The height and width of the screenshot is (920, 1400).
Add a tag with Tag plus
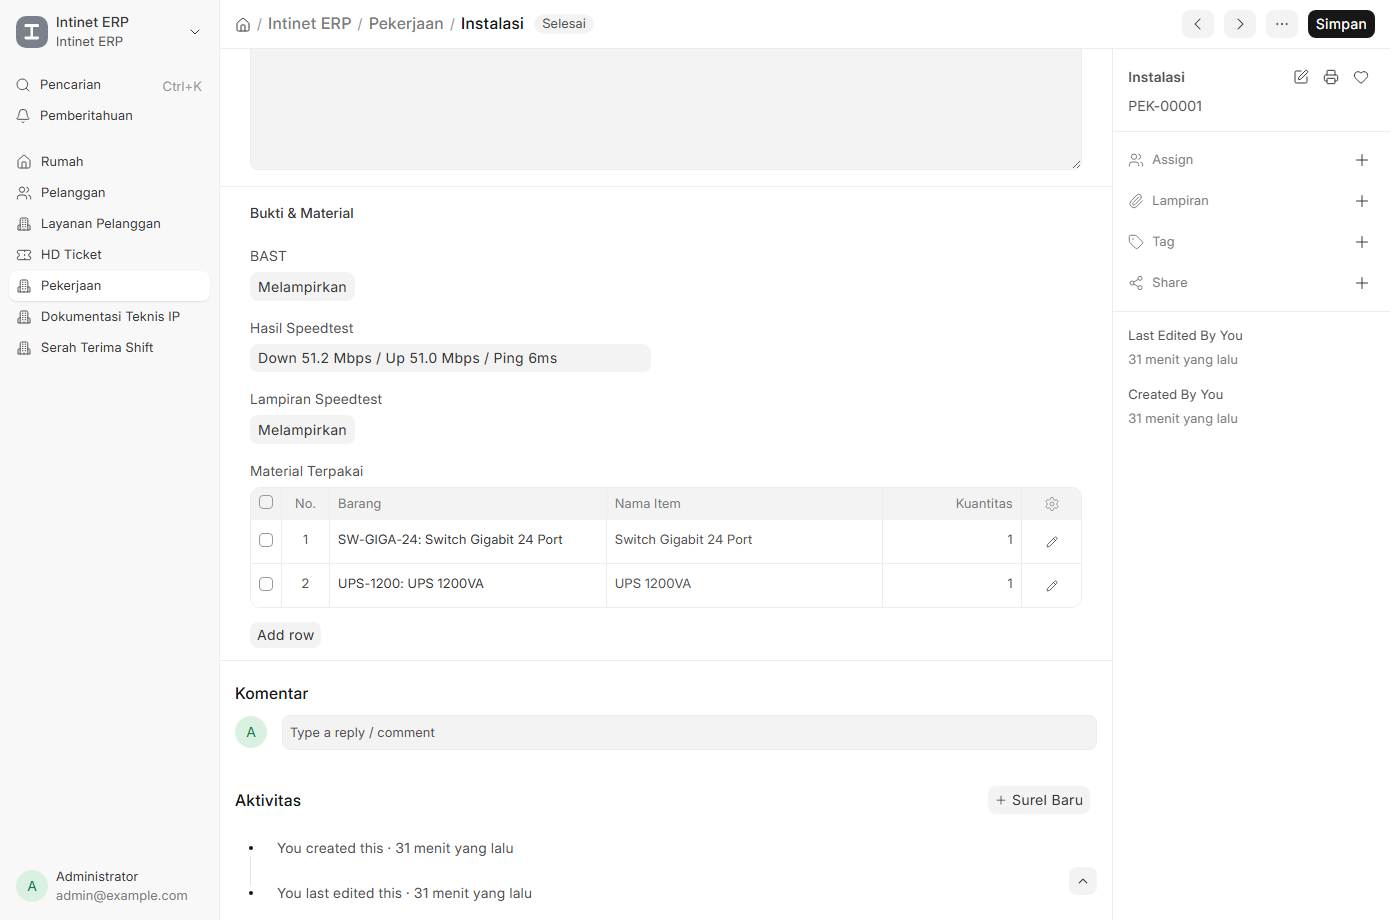(x=1362, y=242)
